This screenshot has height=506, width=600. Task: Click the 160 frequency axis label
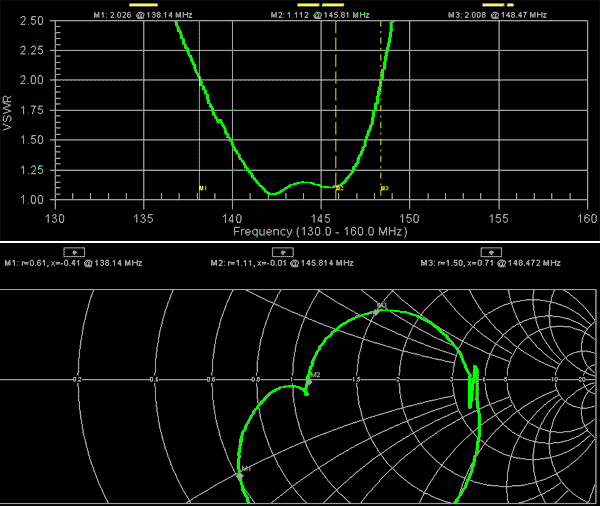[x=587, y=219]
